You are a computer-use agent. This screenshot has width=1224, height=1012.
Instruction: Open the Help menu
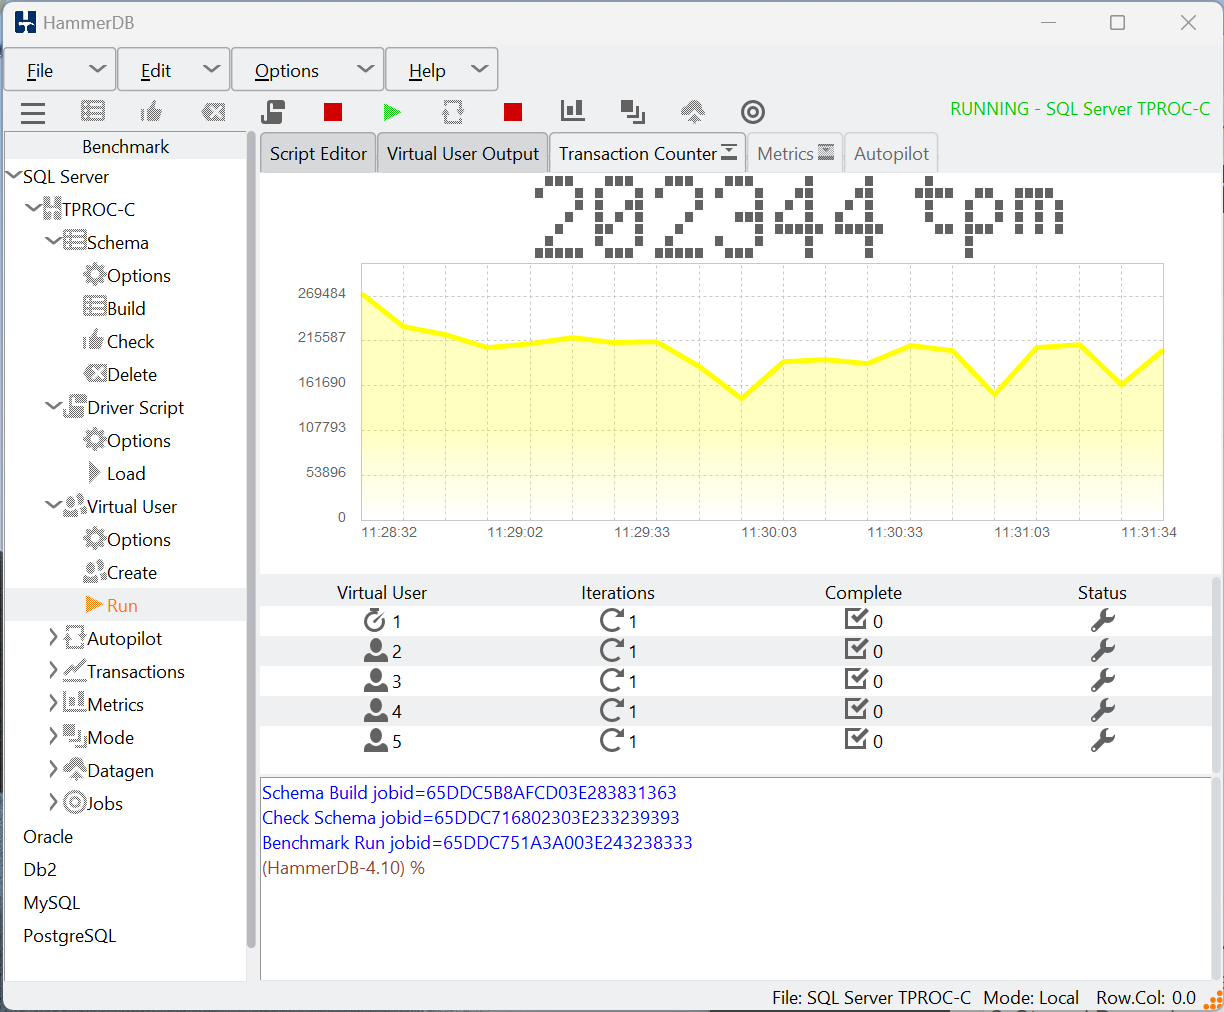442,70
